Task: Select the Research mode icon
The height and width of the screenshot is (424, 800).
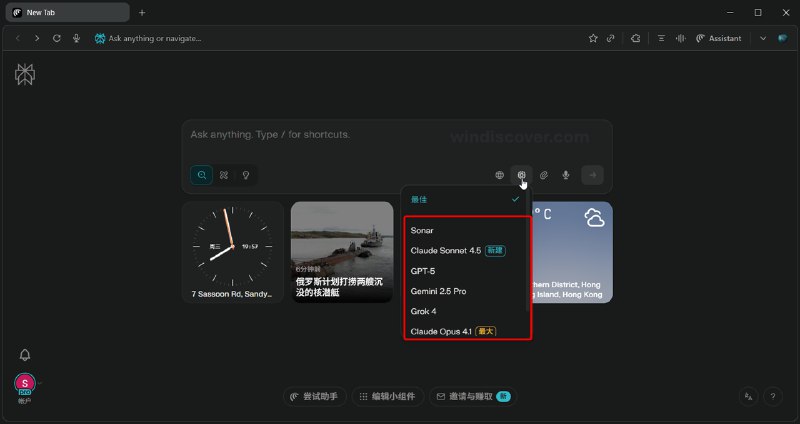Action: (x=223, y=175)
